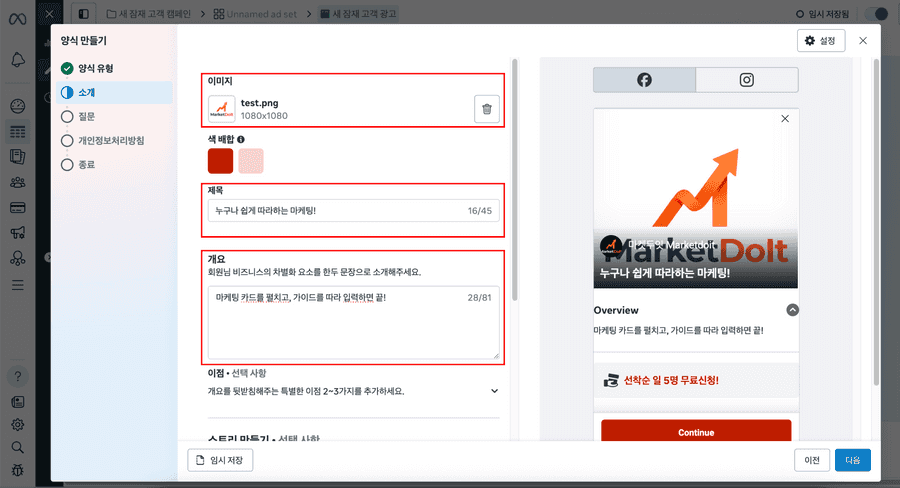Open audiences people icon

(x=18, y=183)
